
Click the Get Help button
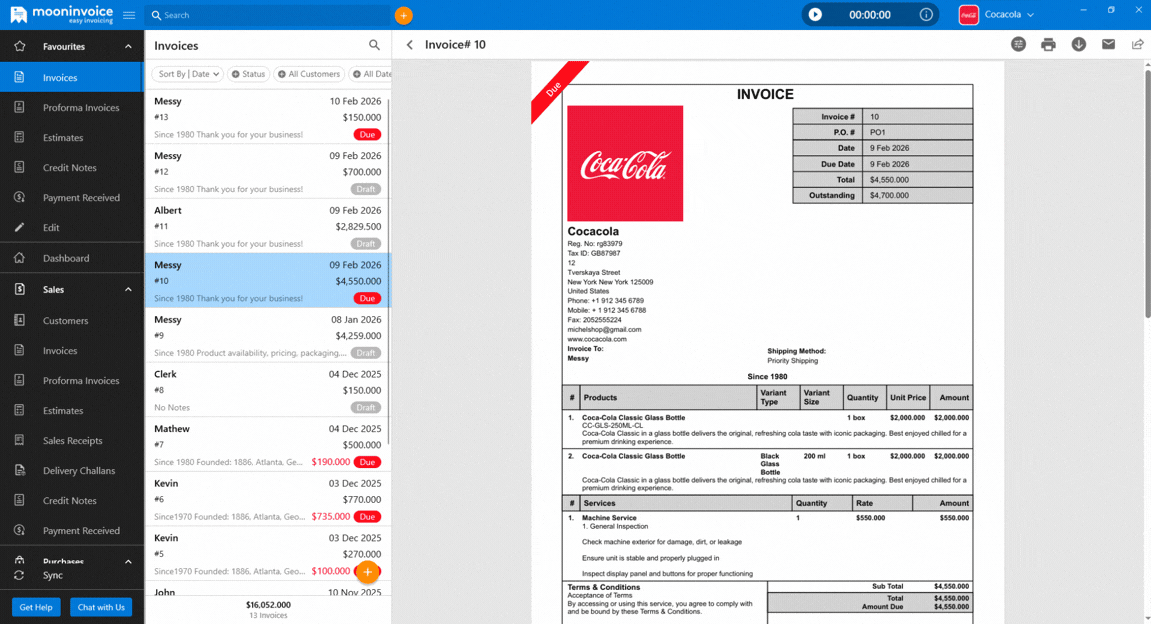point(36,607)
